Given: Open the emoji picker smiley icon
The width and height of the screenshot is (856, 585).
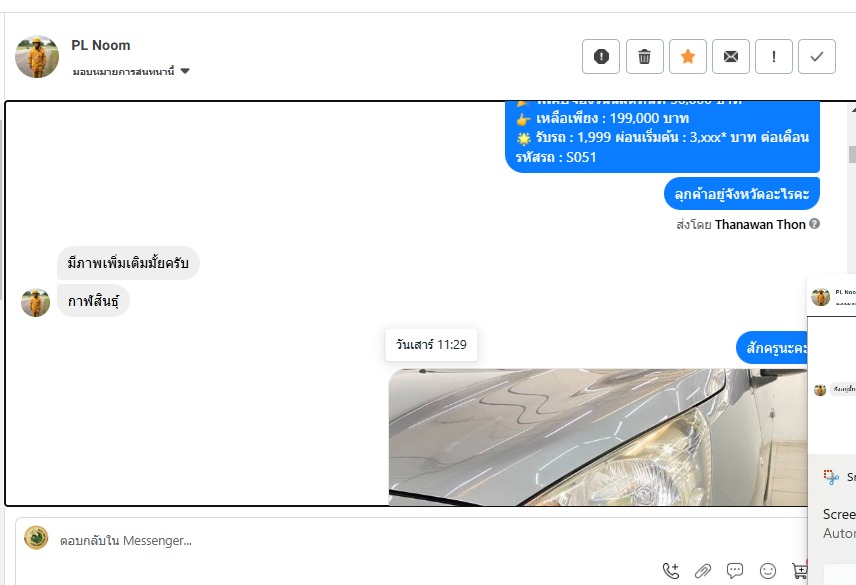Looking at the screenshot, I should click(768, 571).
